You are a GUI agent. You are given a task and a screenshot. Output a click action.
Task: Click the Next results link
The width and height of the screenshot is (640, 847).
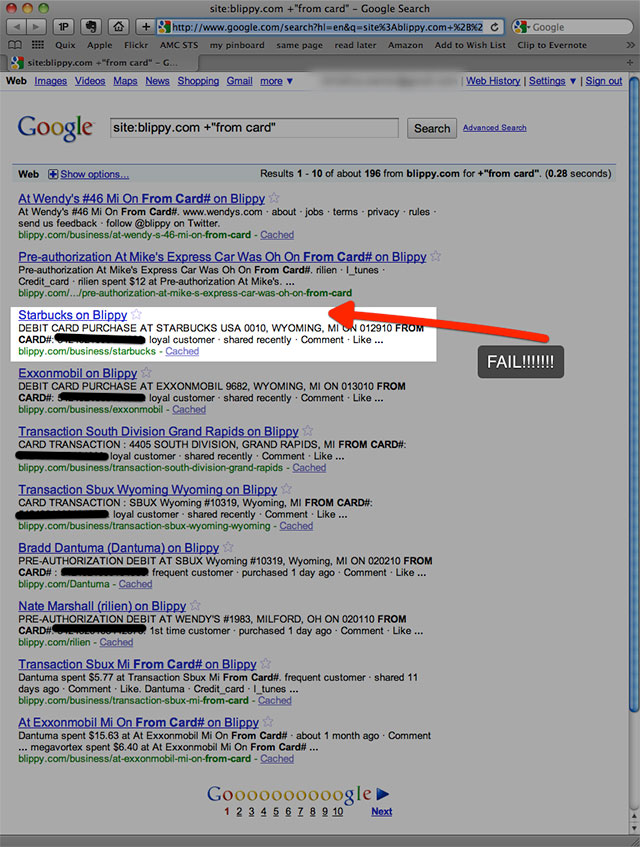coord(382,811)
